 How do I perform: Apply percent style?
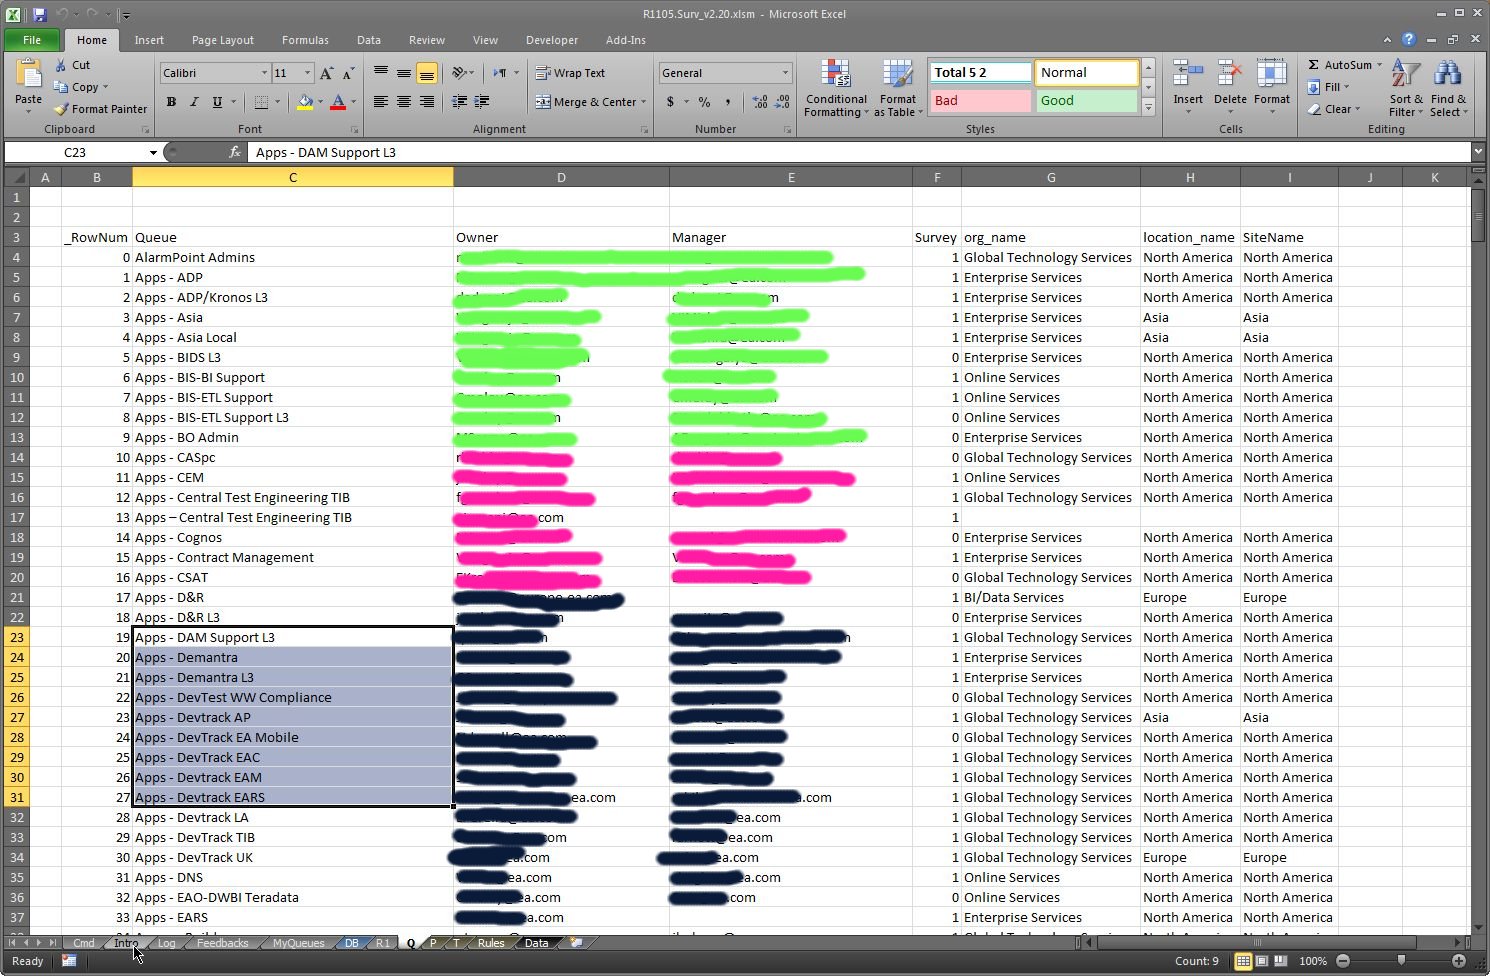point(705,102)
